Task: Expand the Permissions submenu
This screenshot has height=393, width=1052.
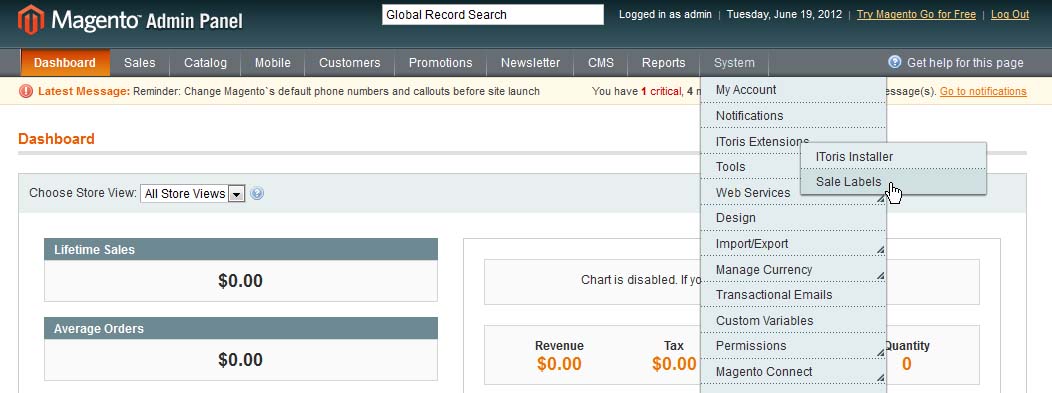Action: (880, 351)
